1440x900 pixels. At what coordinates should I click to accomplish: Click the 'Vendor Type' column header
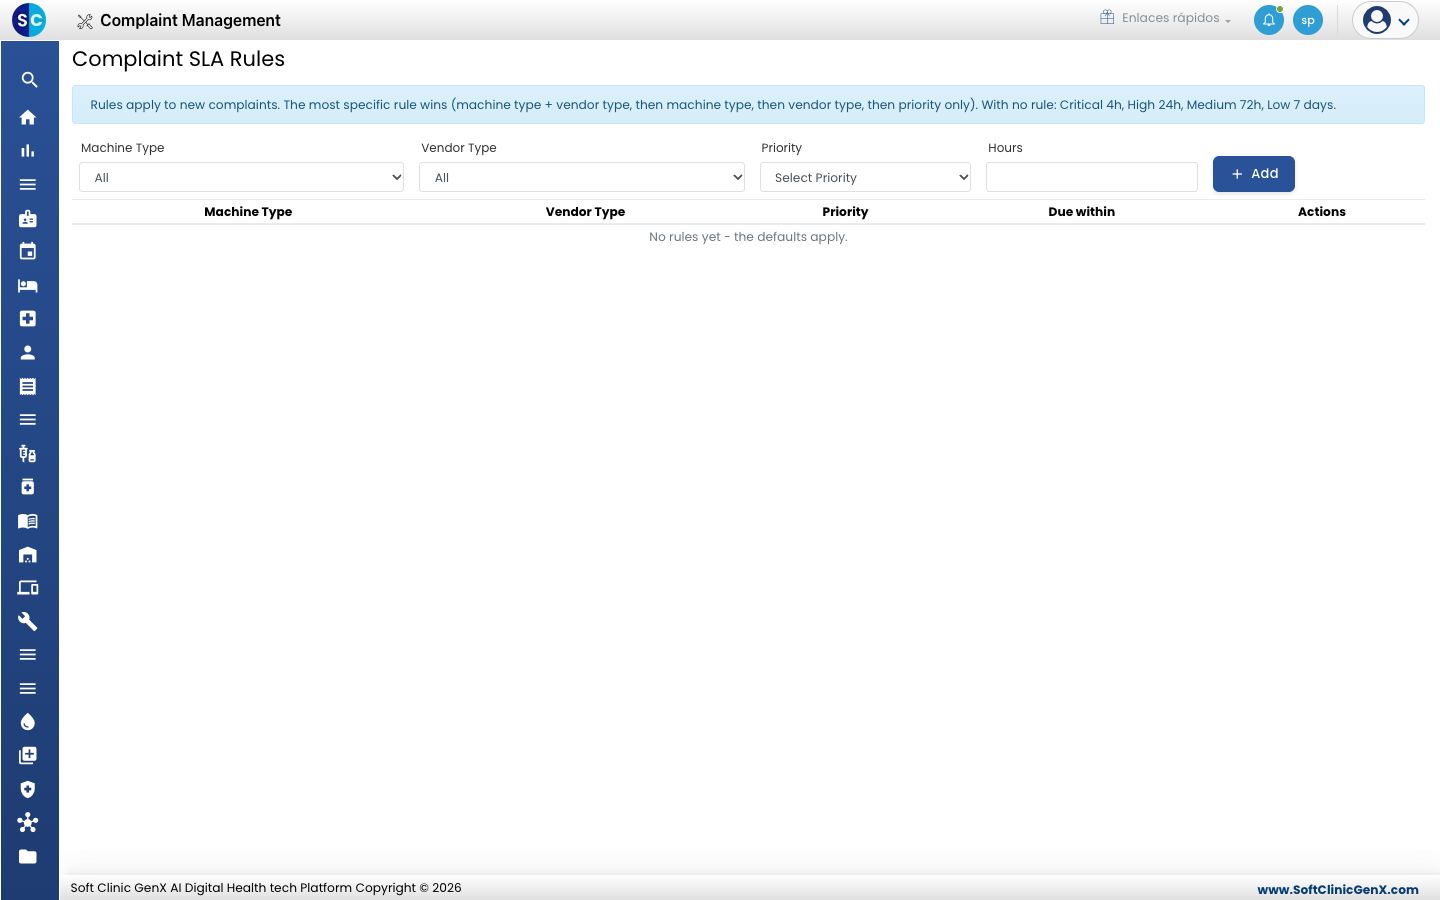[x=585, y=212]
